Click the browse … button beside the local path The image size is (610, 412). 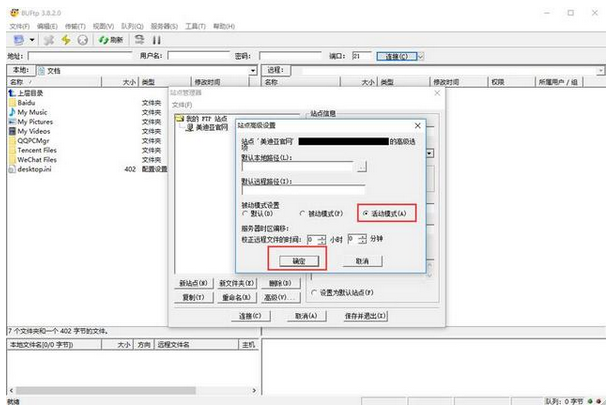361,167
